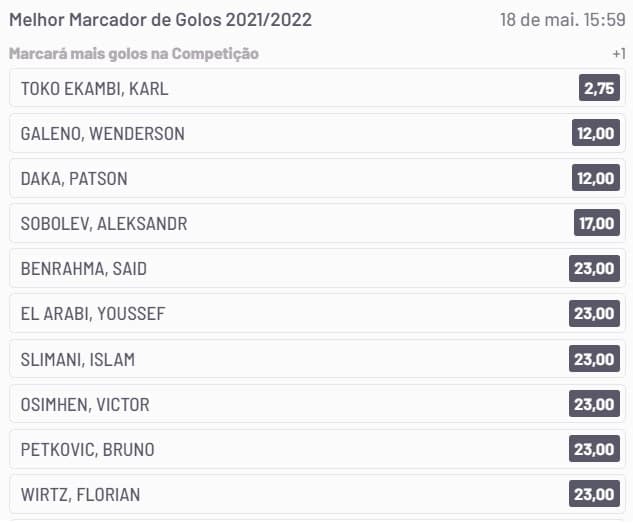Select the SLIMANI, ISLAM player name

tap(77, 359)
